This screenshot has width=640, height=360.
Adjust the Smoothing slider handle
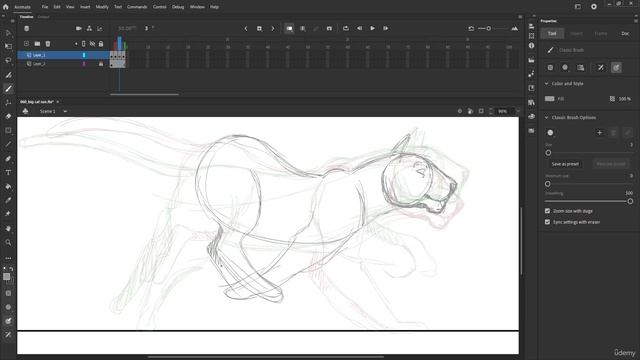630,201
